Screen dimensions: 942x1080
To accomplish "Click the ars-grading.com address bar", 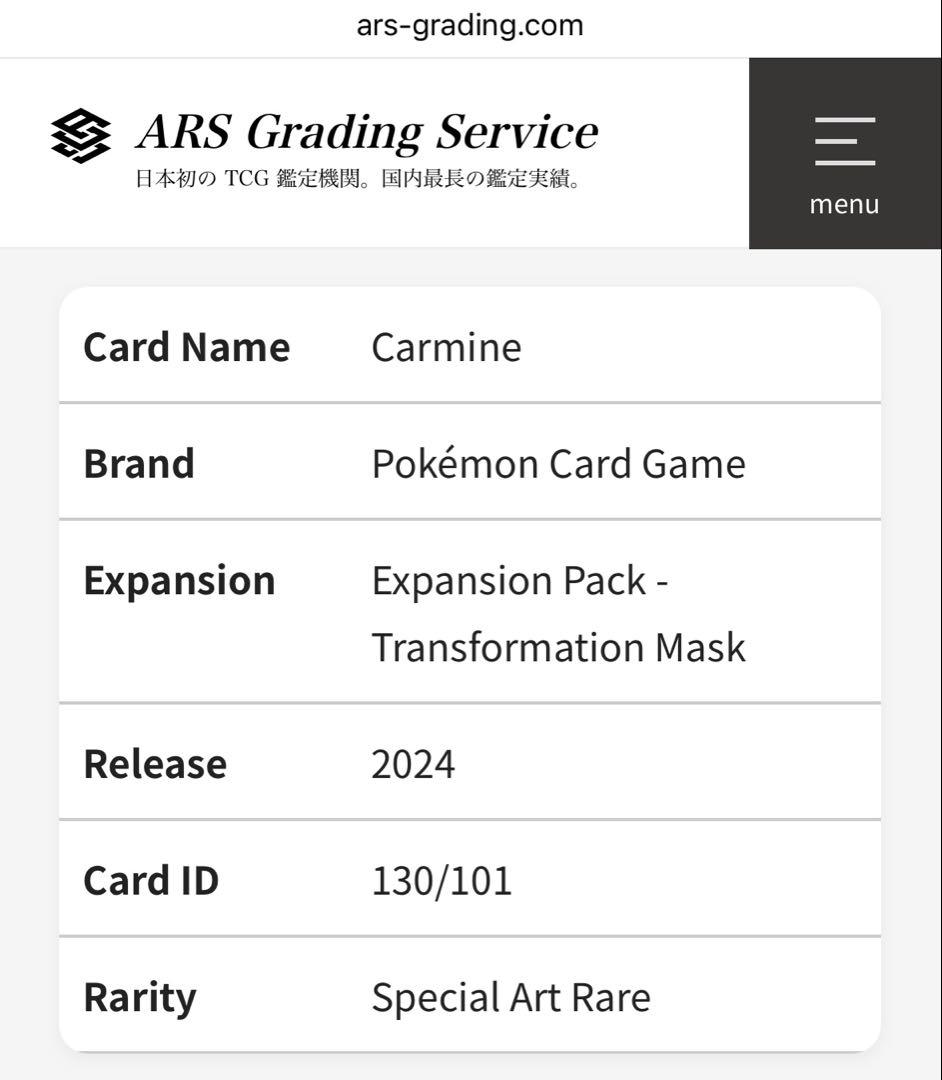I will (470, 25).
